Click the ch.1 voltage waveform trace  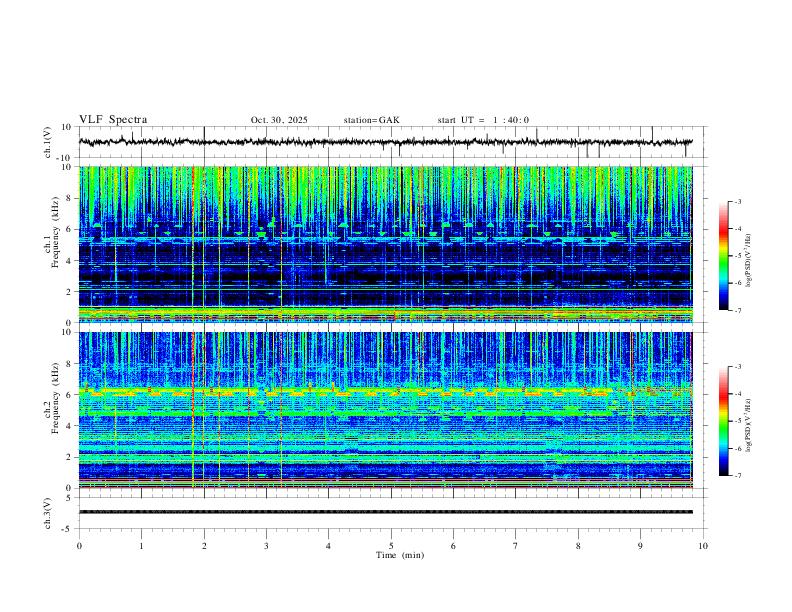tap(386, 142)
